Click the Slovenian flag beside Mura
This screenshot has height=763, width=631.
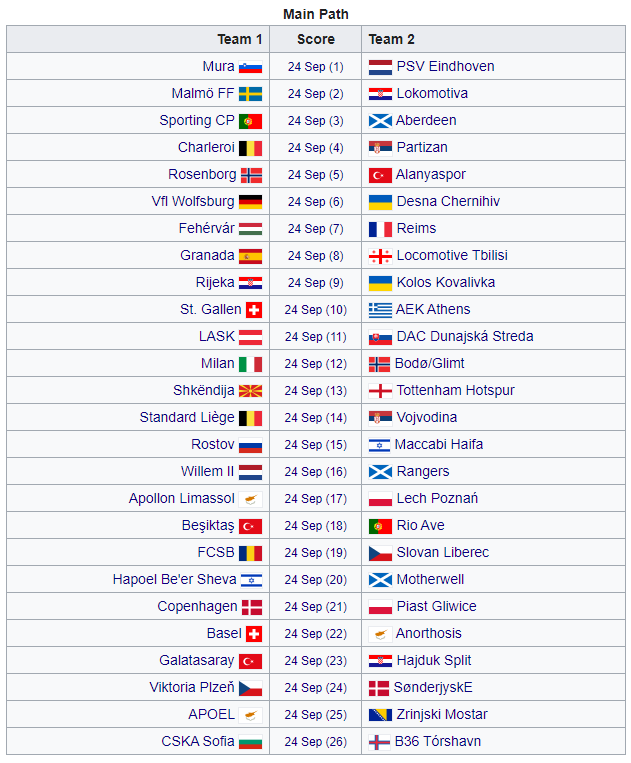tap(250, 67)
